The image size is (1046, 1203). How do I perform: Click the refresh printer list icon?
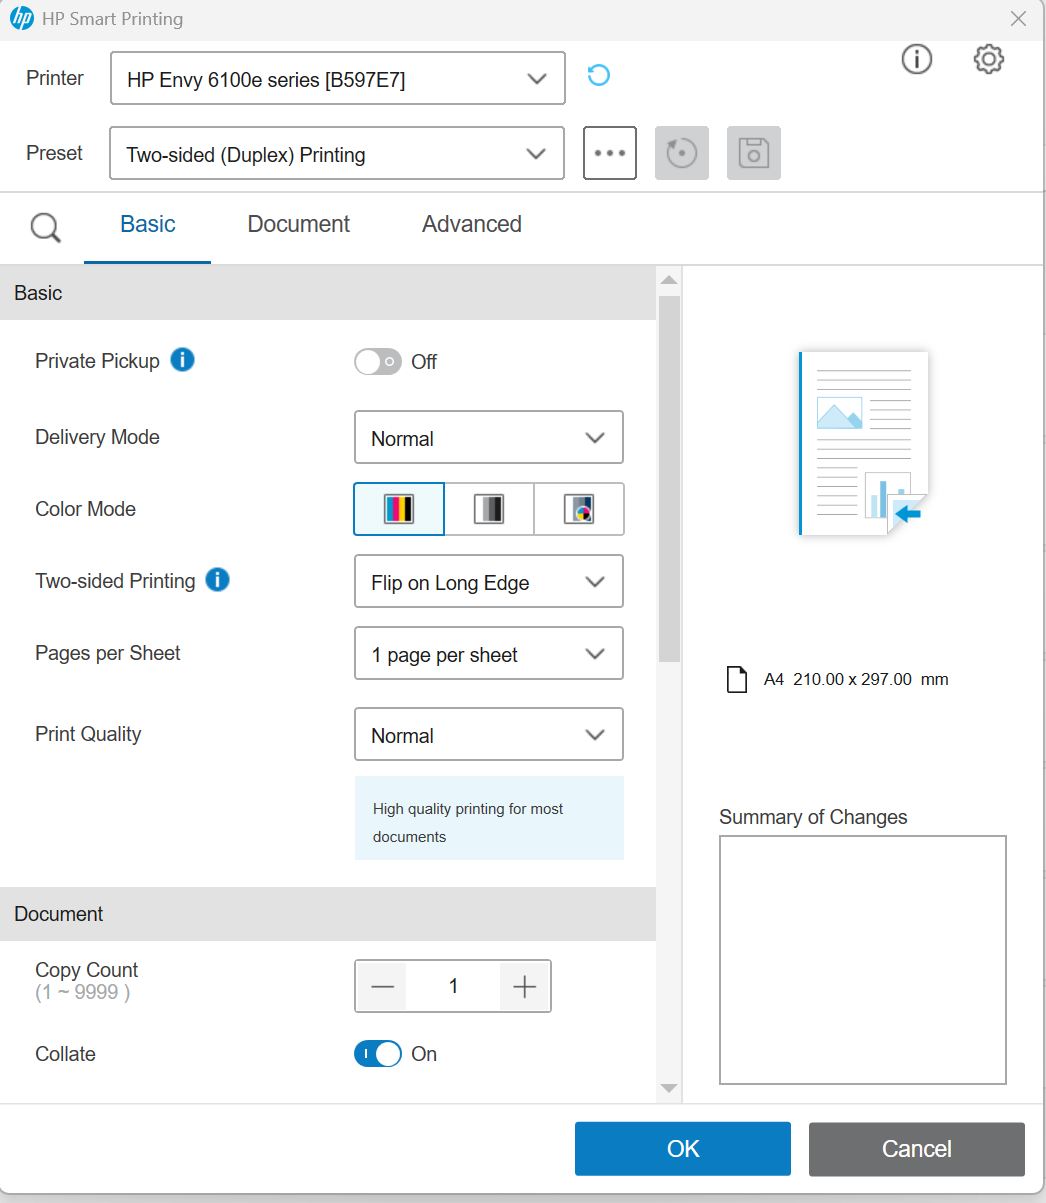[598, 76]
